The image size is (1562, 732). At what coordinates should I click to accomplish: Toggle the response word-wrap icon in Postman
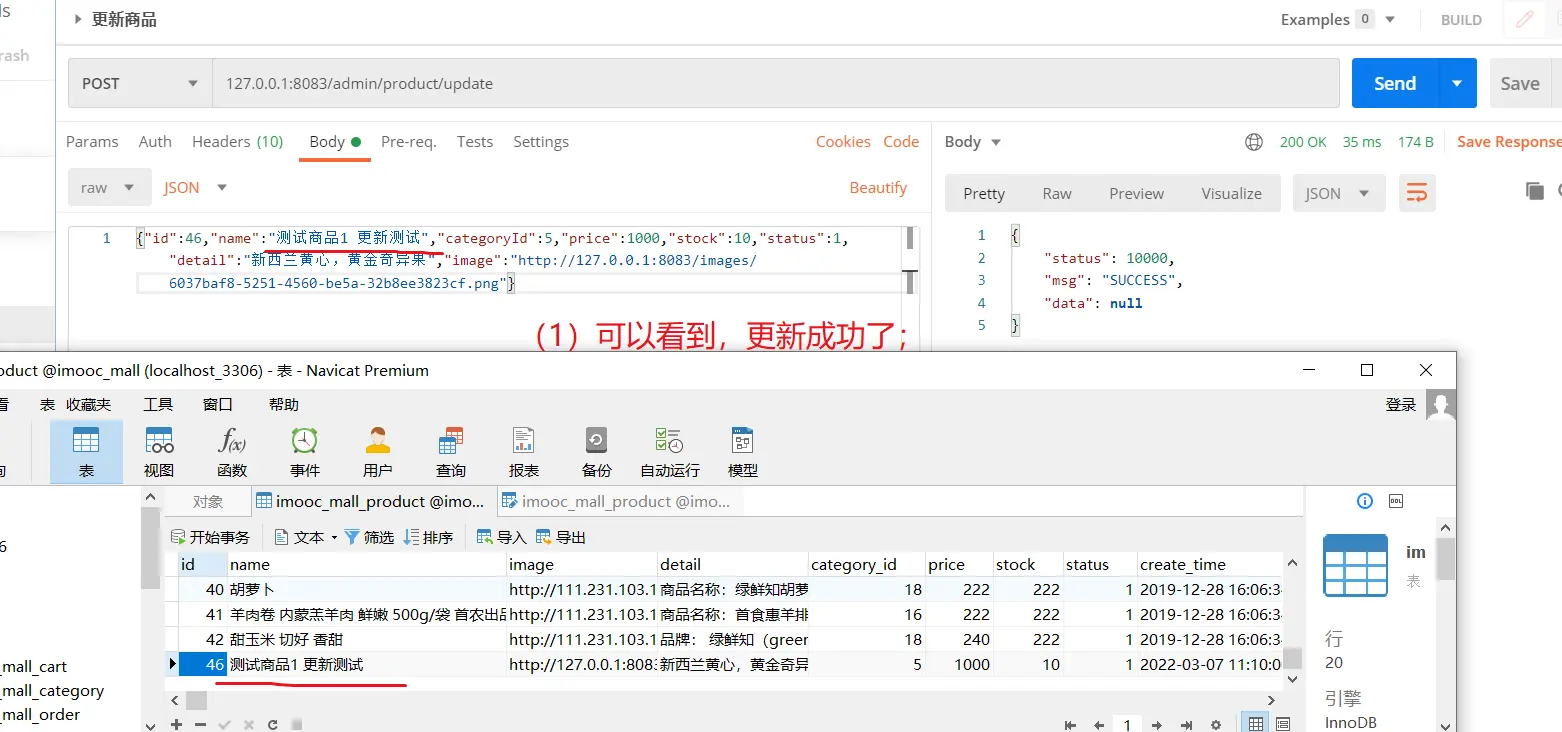click(x=1416, y=193)
